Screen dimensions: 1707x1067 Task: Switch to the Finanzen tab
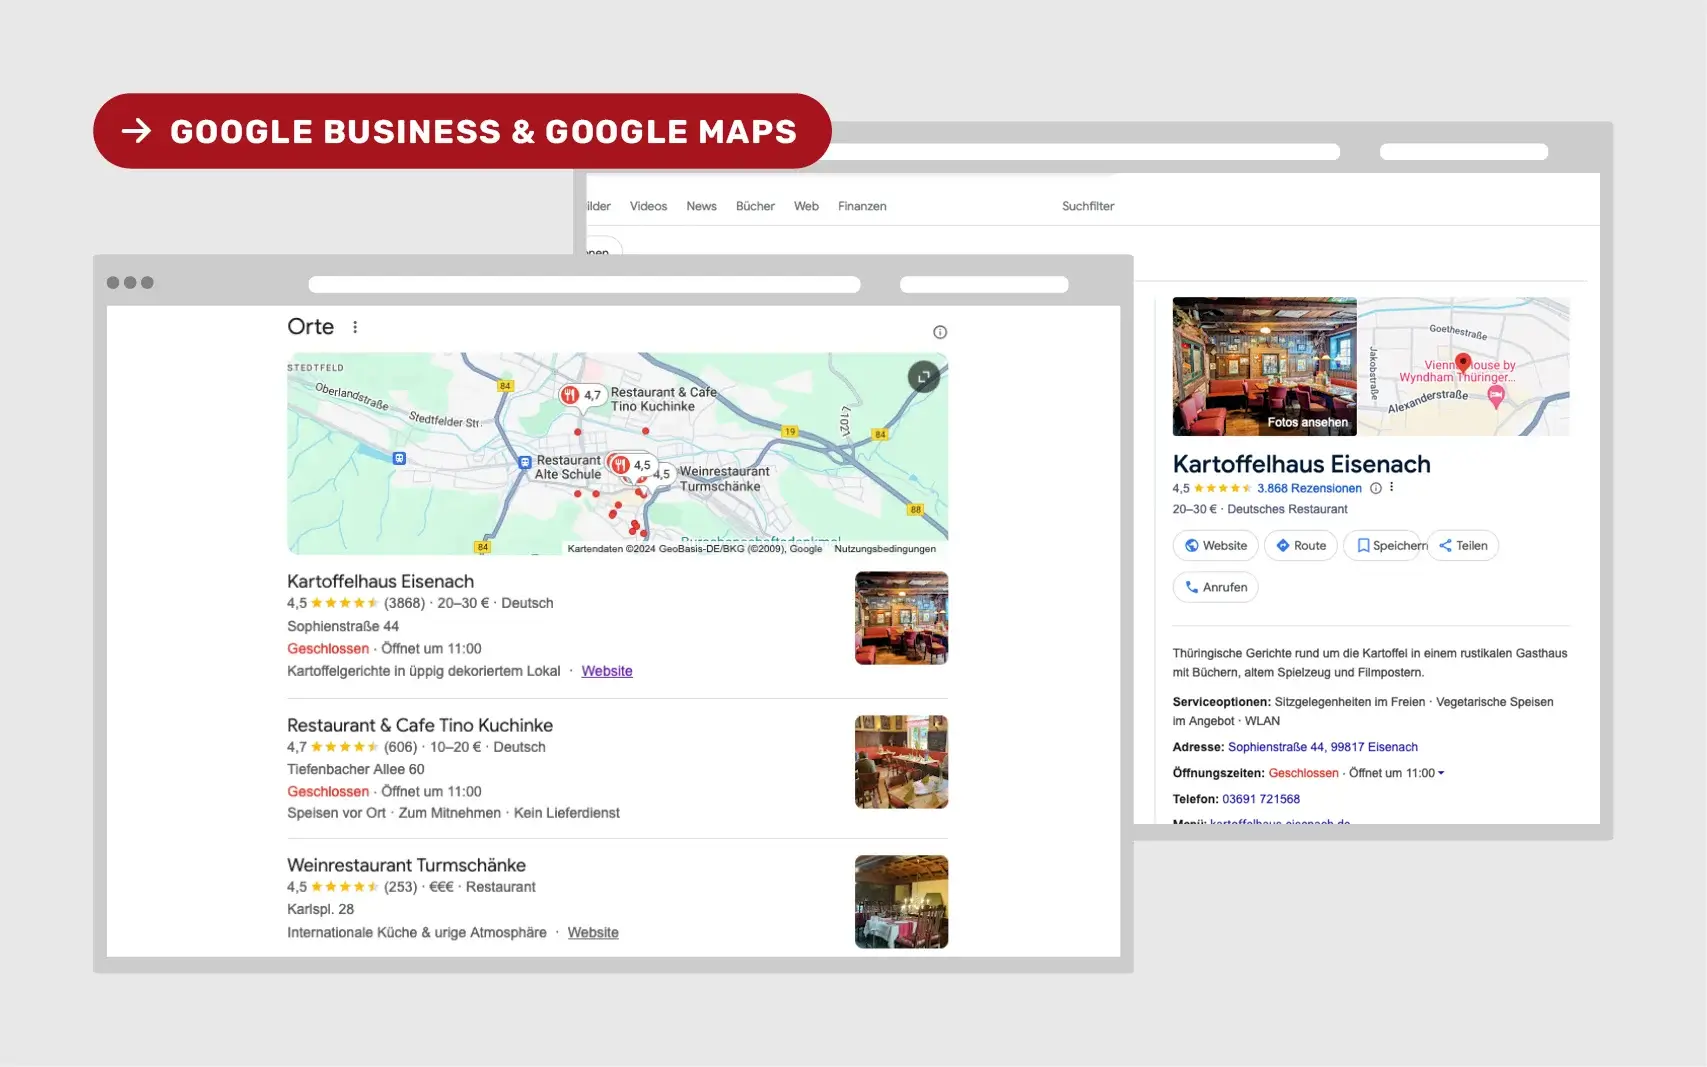coord(862,206)
